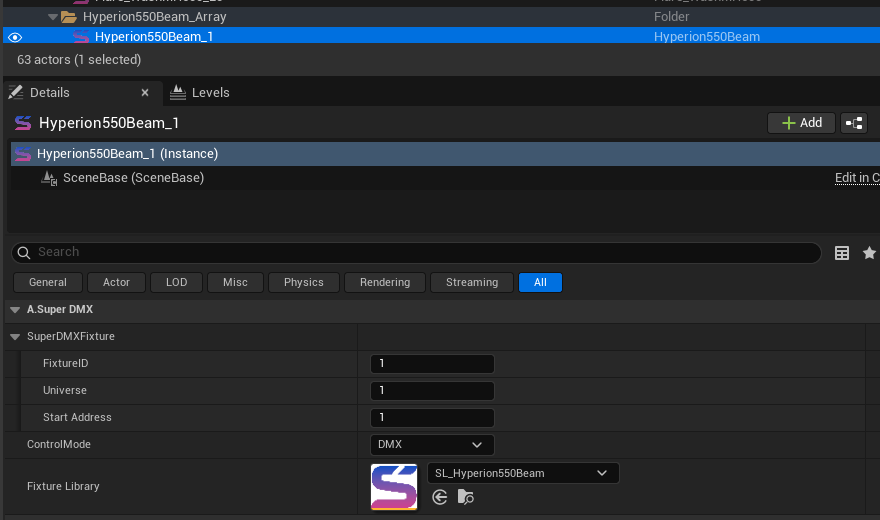This screenshot has width=880, height=520.
Task: Click the Add component button
Action: (801, 123)
